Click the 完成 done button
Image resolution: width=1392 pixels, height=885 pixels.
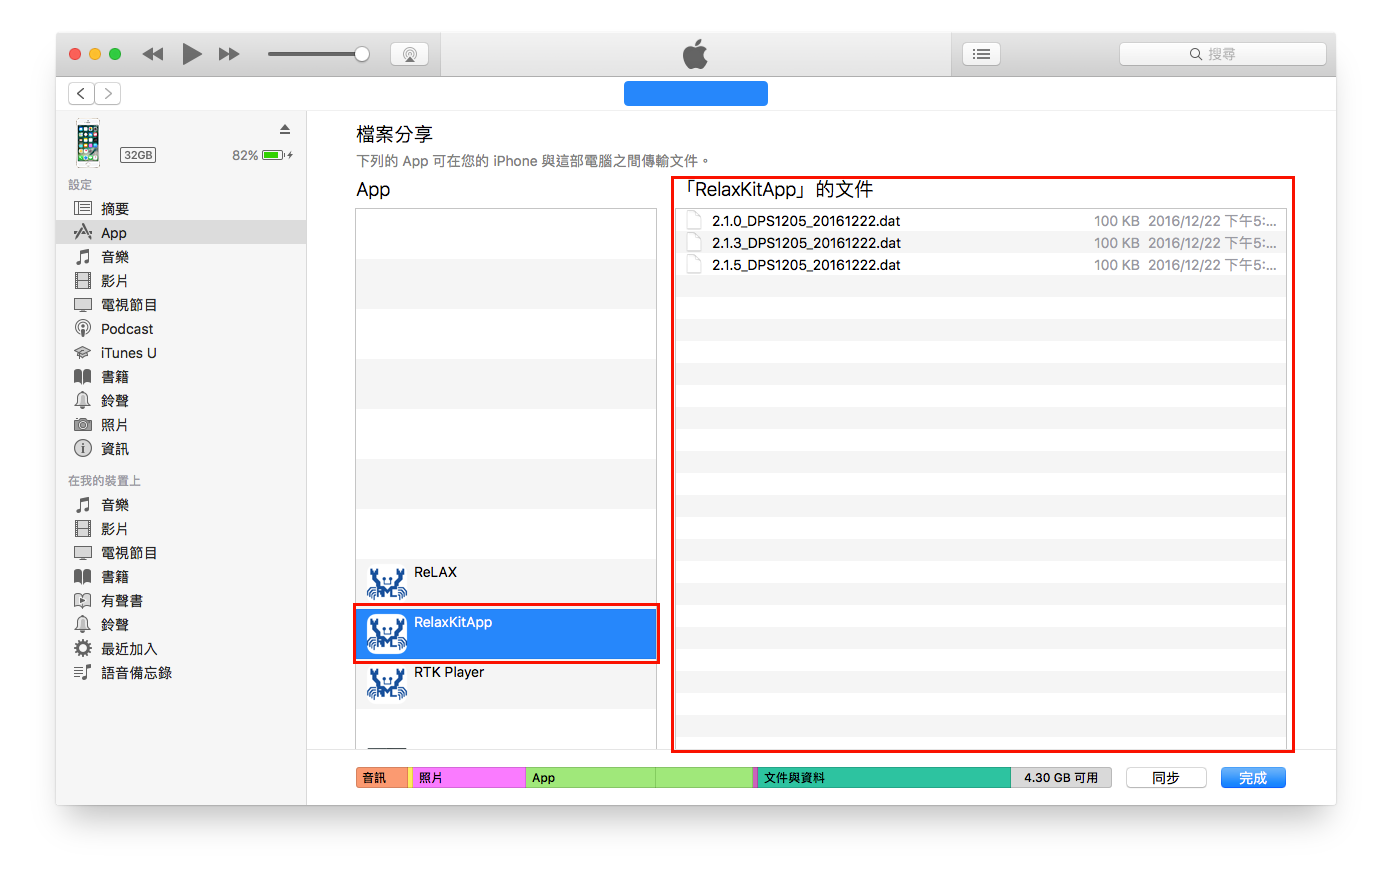[x=1253, y=777]
